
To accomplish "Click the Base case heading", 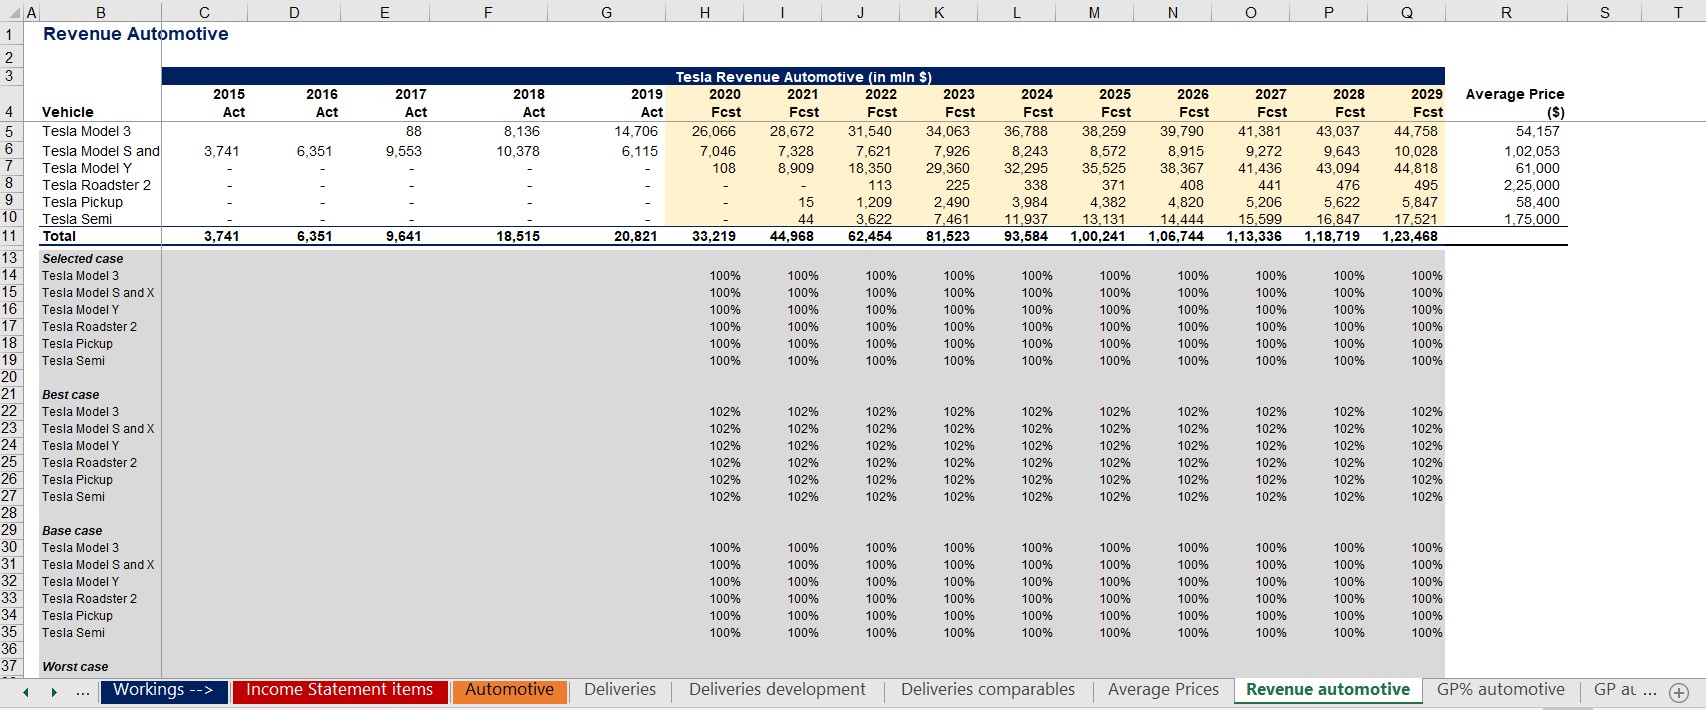I will (x=72, y=530).
